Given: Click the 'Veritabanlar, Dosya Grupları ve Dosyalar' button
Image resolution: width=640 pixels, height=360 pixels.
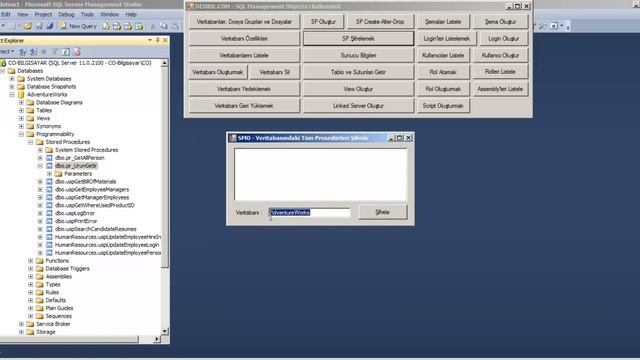Looking at the screenshot, I should pos(244,22).
